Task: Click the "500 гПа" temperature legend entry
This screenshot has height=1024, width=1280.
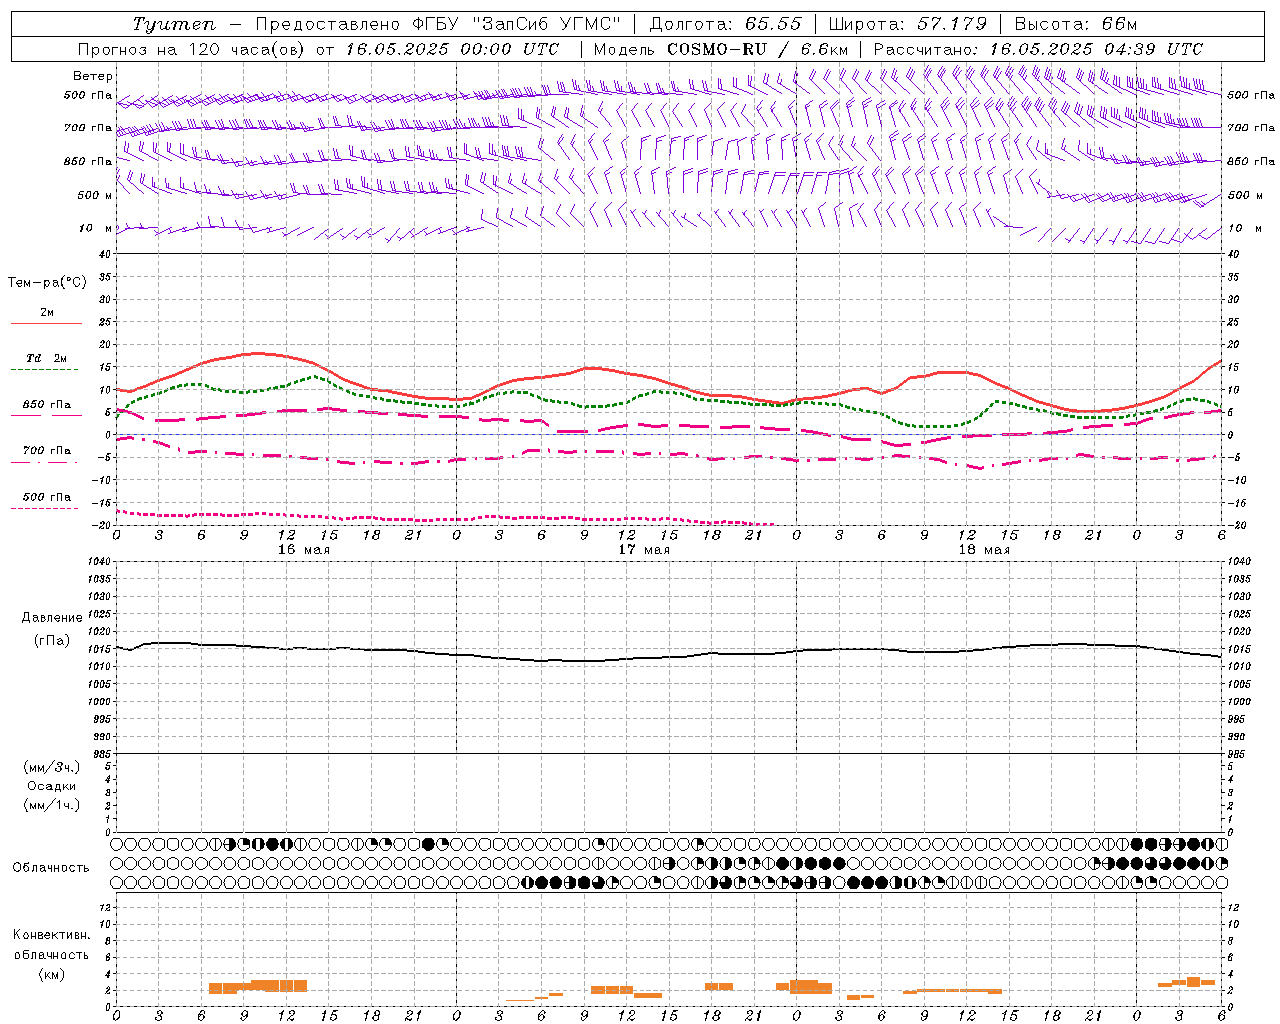Action: (x=47, y=497)
